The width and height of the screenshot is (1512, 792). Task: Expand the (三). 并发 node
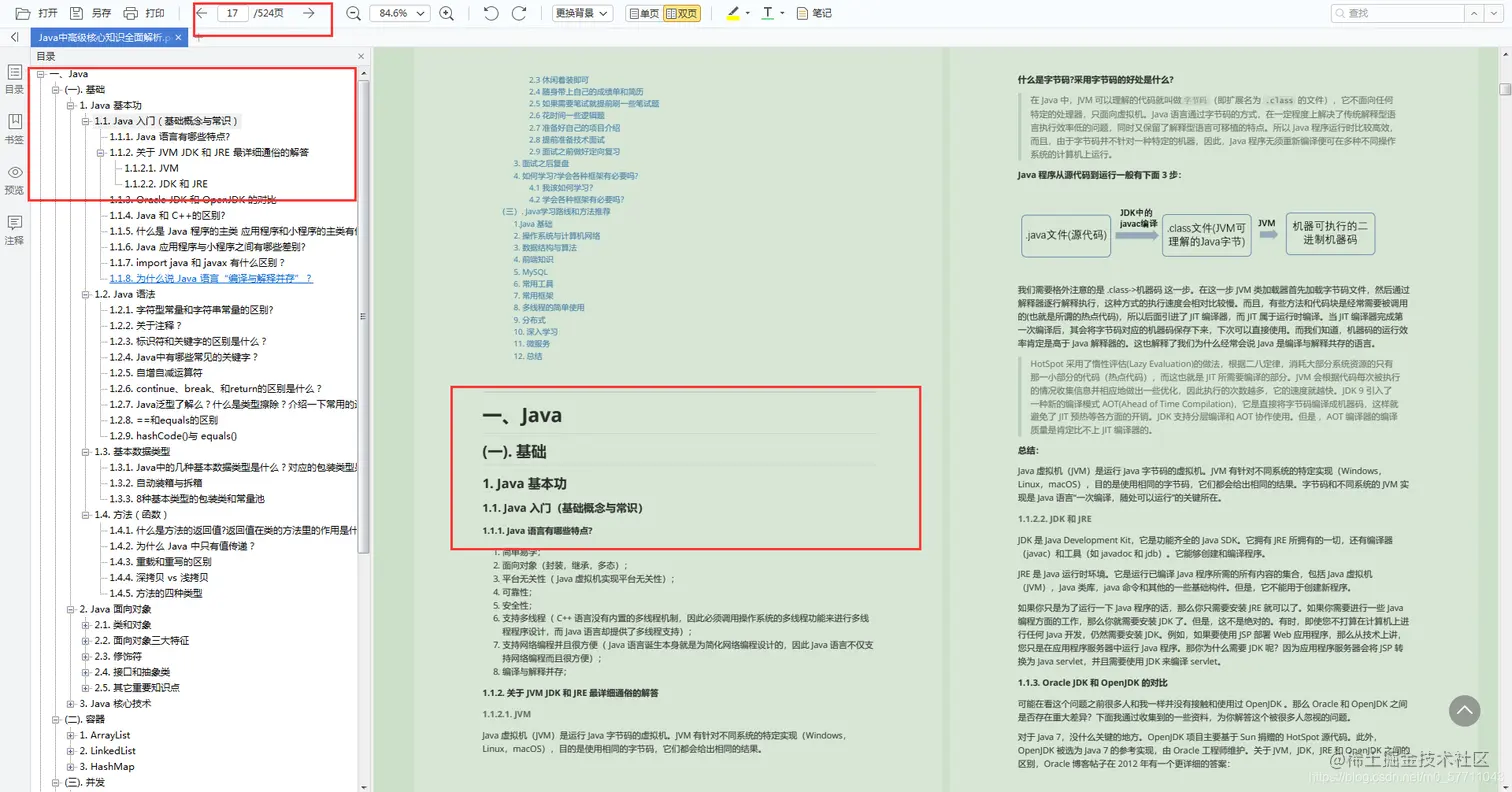[56, 782]
